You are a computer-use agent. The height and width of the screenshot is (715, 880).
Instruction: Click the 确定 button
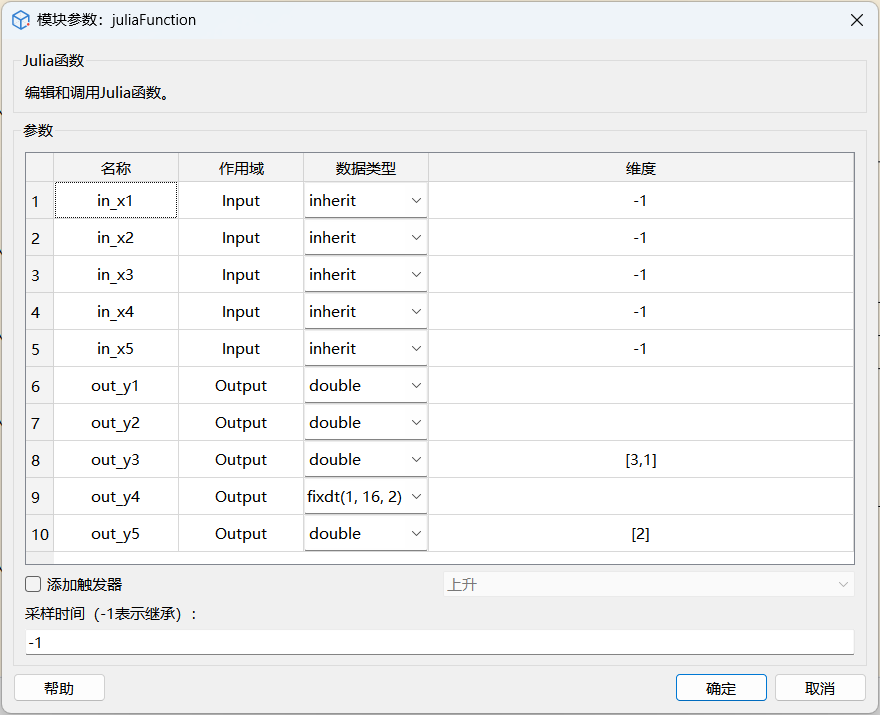721,688
